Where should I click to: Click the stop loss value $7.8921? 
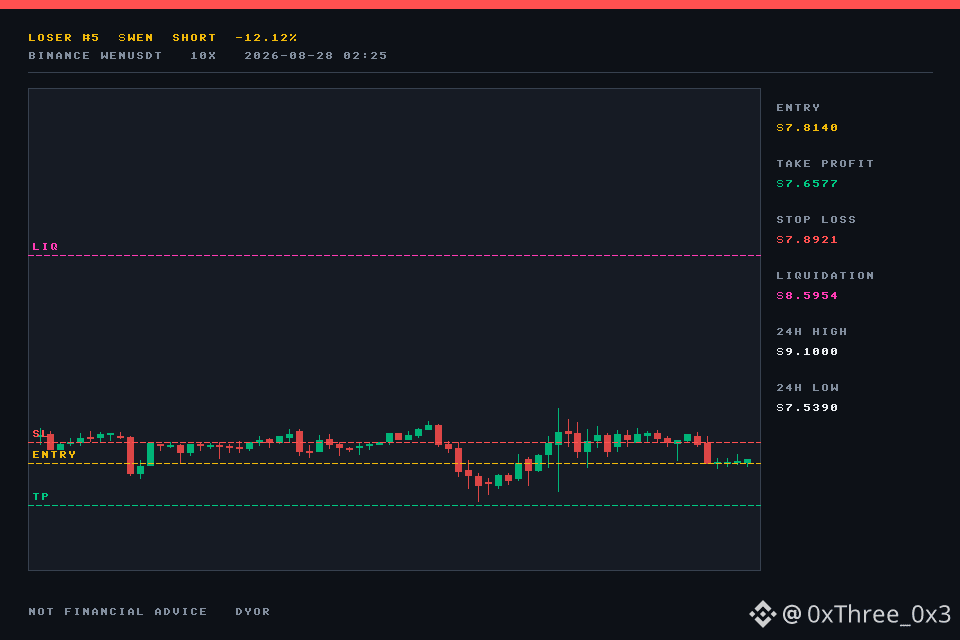pos(807,239)
